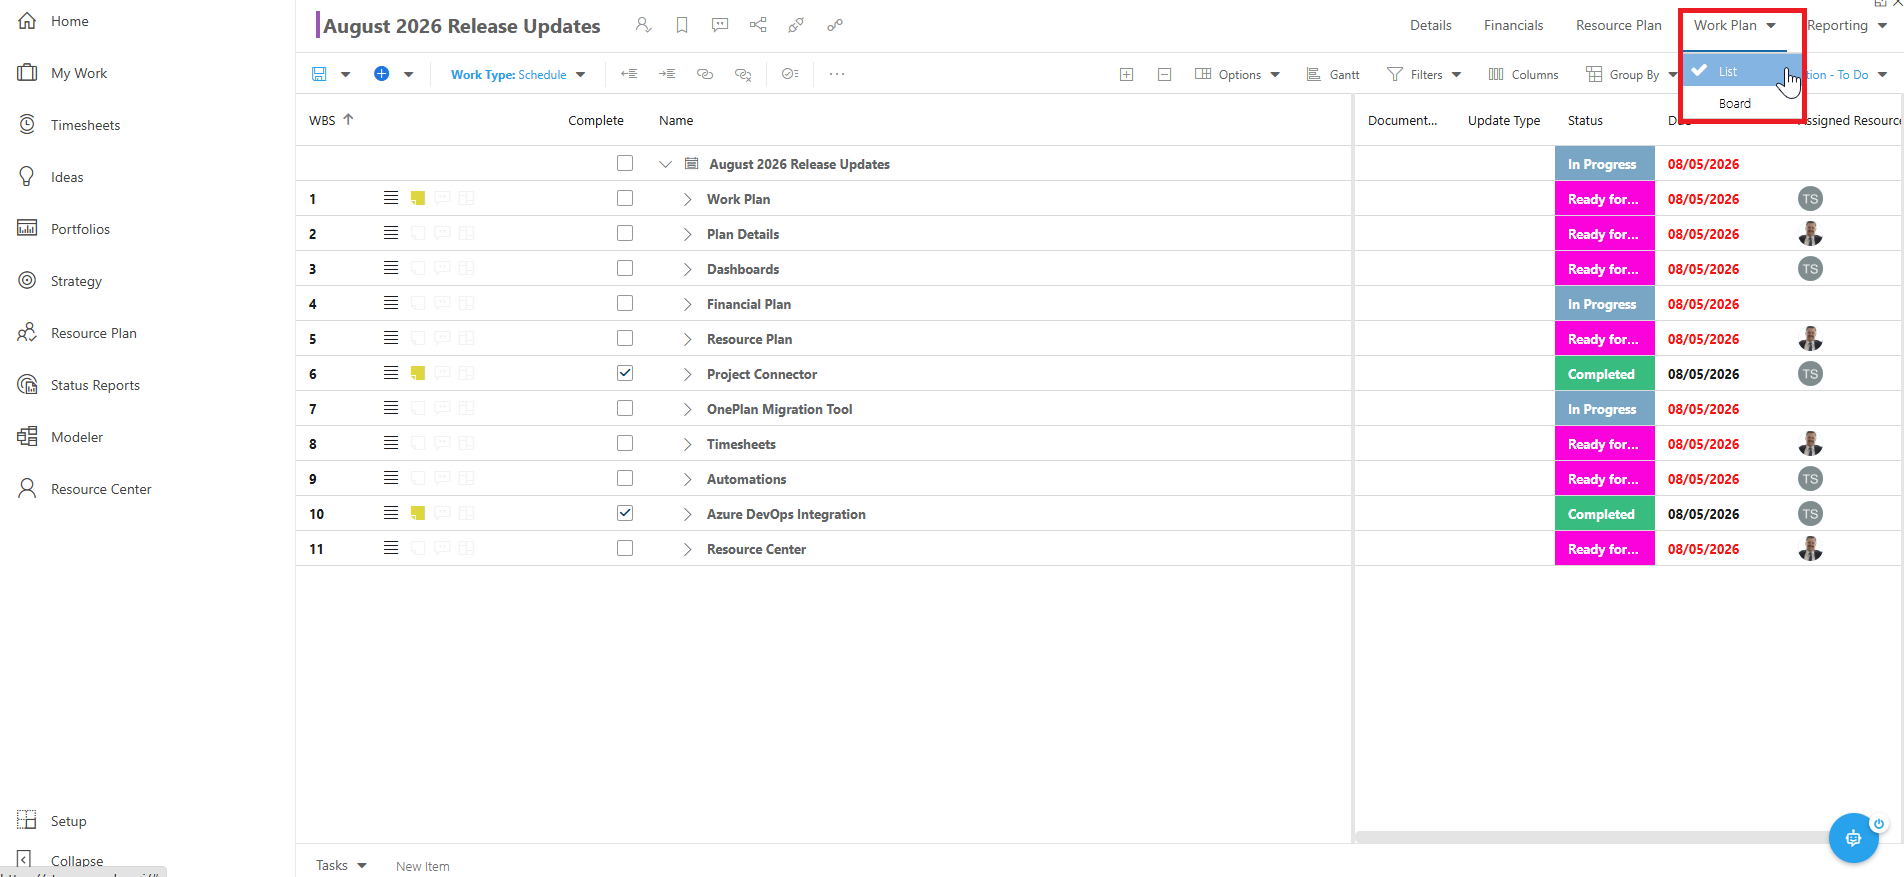Screen dimensions: 1904x877
Task: Click Completed status of Project Connector
Action: (1604, 374)
